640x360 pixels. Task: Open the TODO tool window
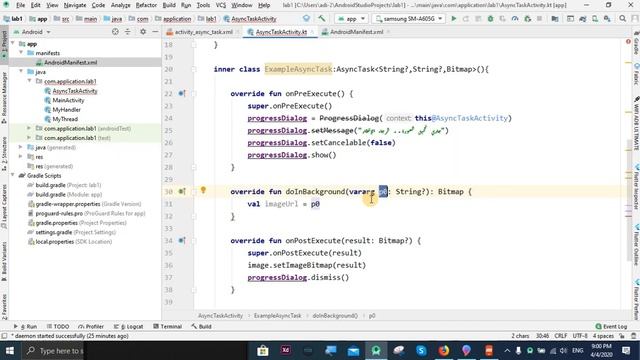(58, 327)
